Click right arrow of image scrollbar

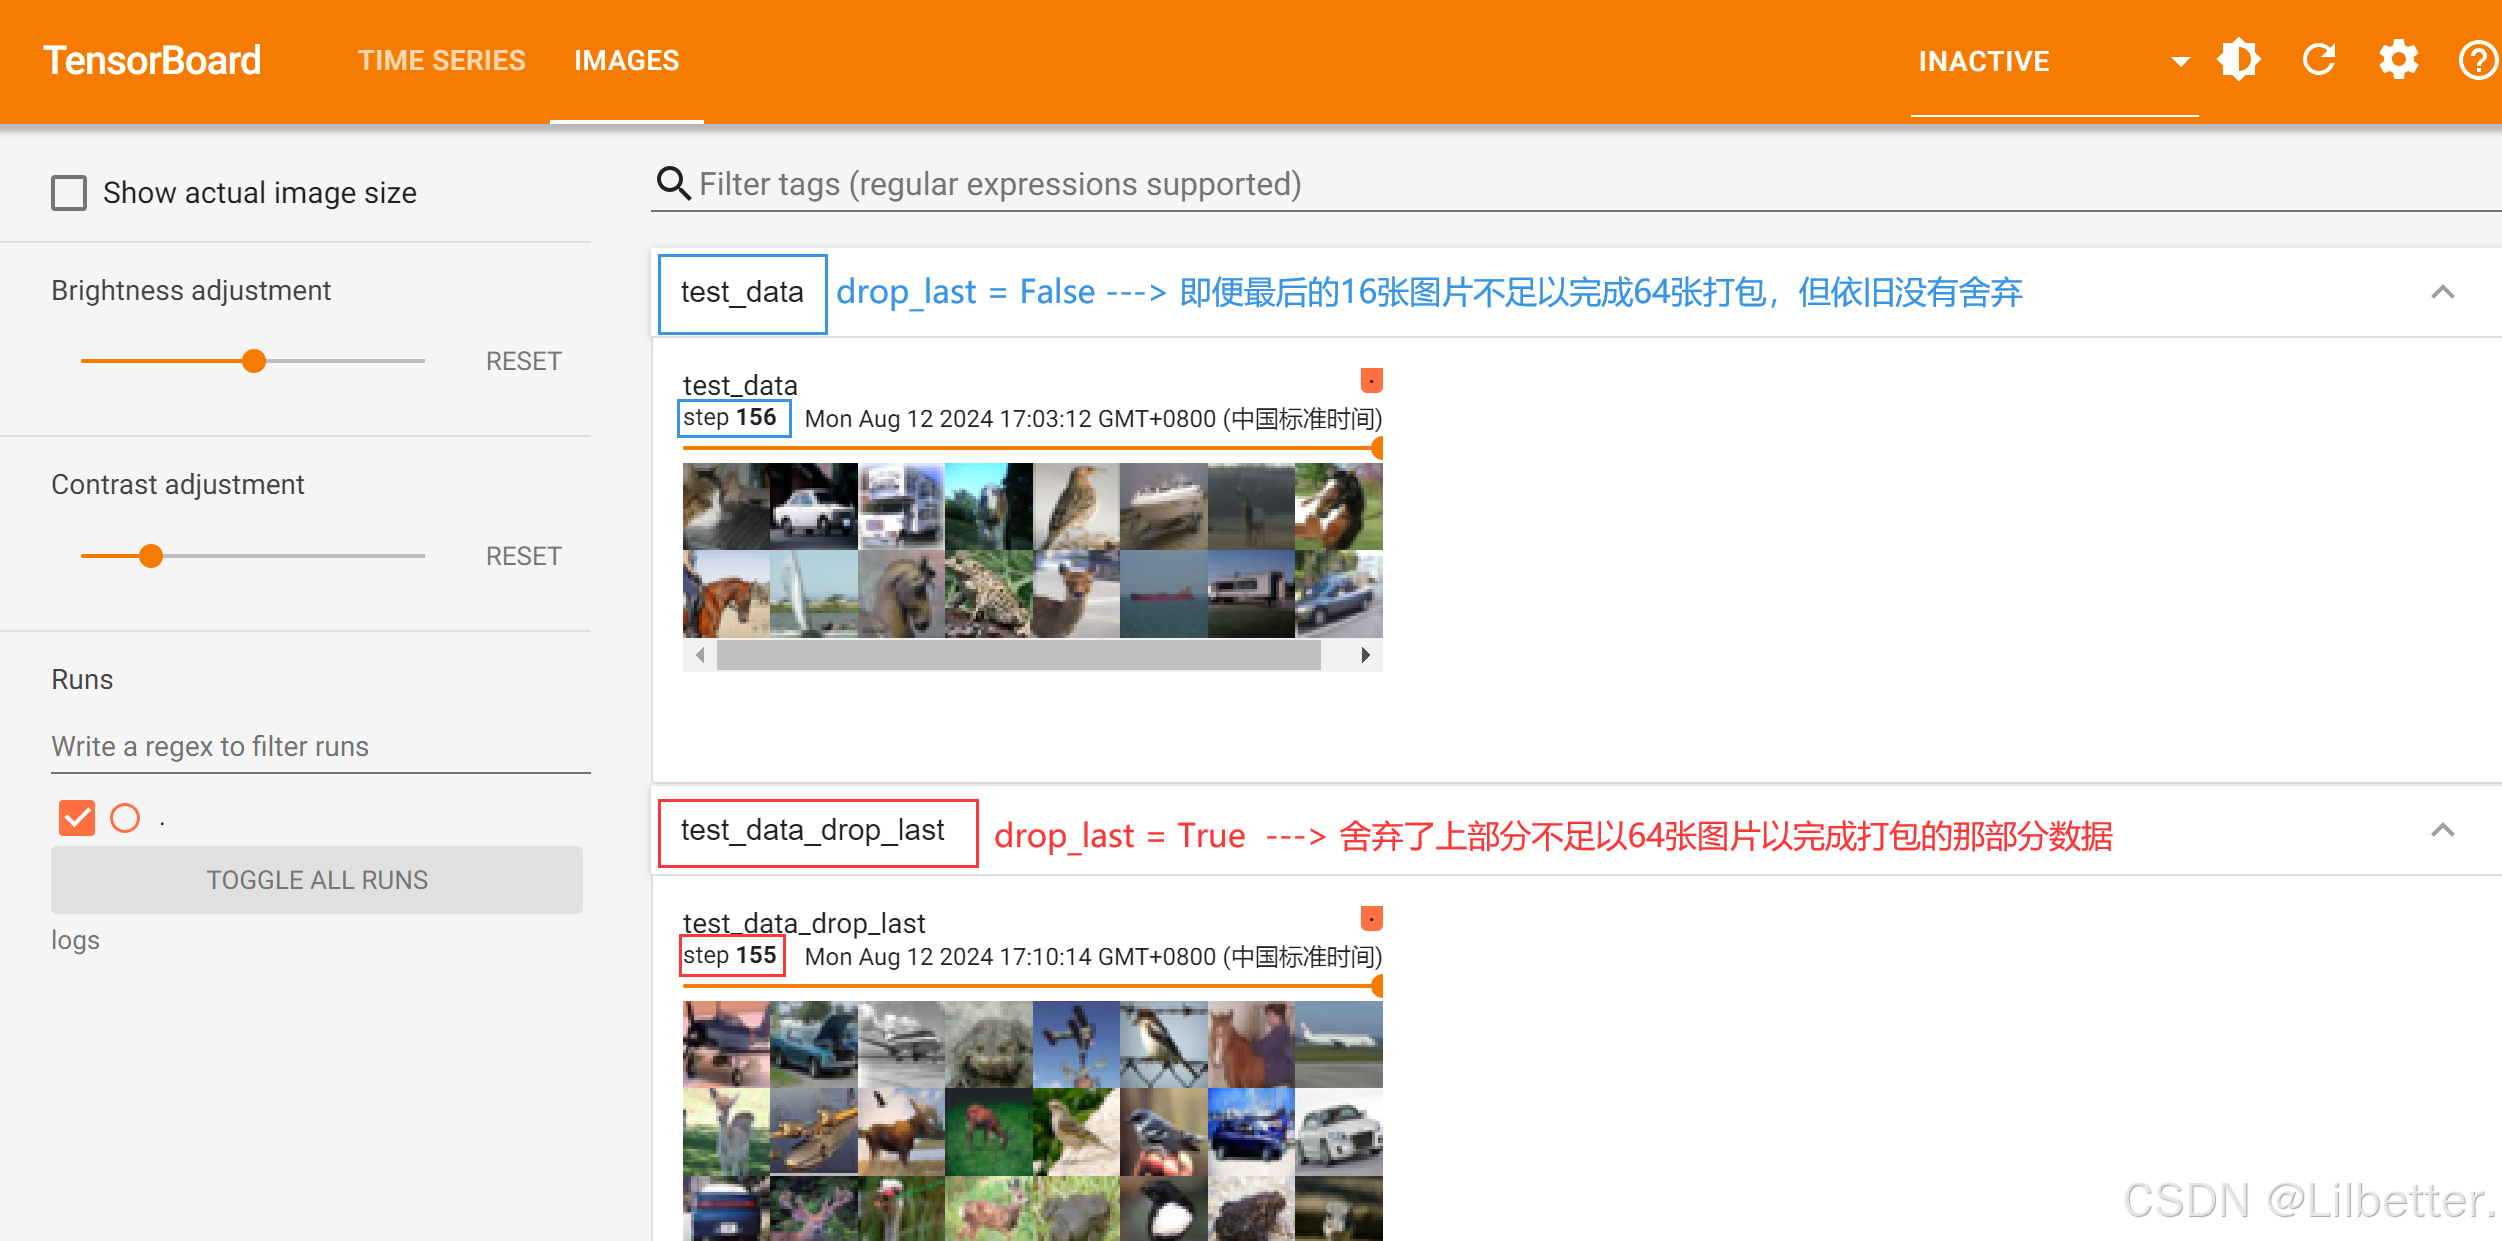1365,655
